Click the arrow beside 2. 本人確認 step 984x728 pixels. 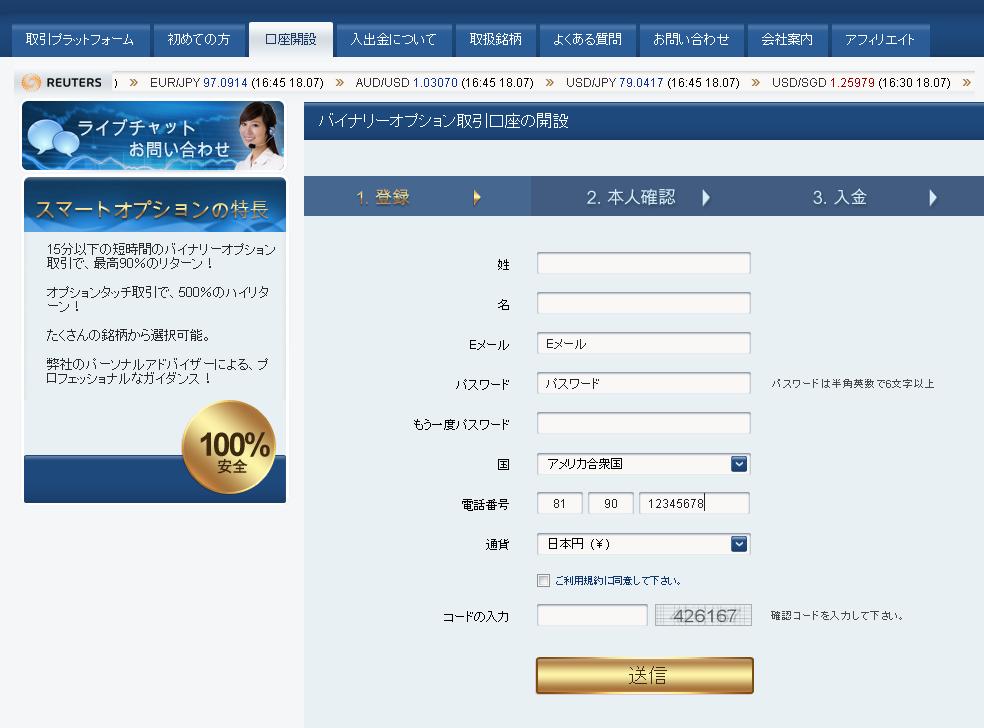(x=706, y=198)
